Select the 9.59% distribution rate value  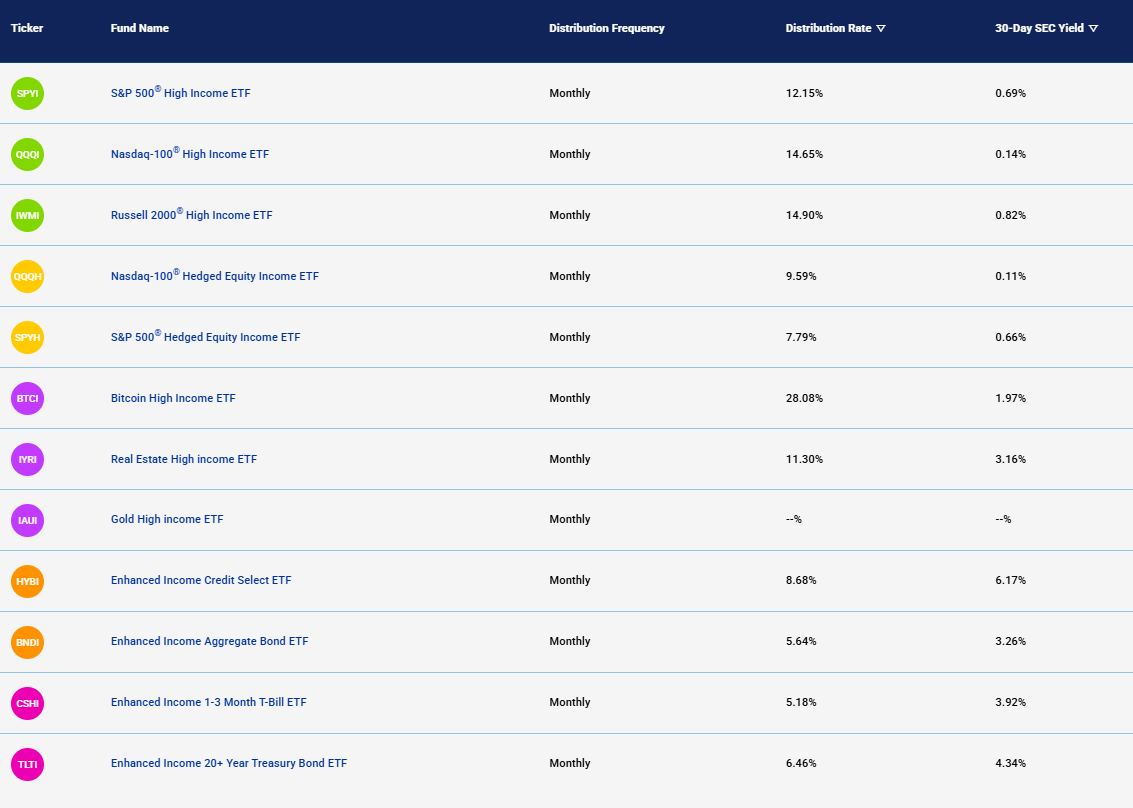point(801,276)
